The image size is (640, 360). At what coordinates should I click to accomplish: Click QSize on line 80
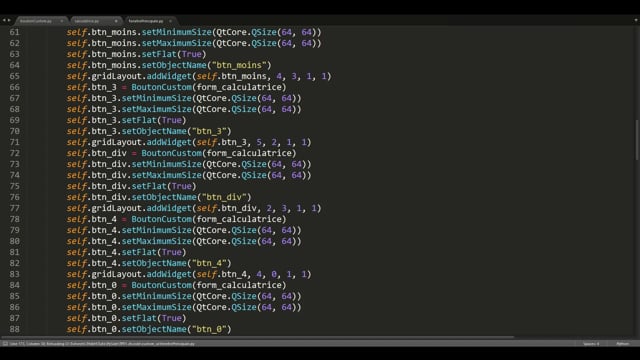pyautogui.click(x=244, y=241)
